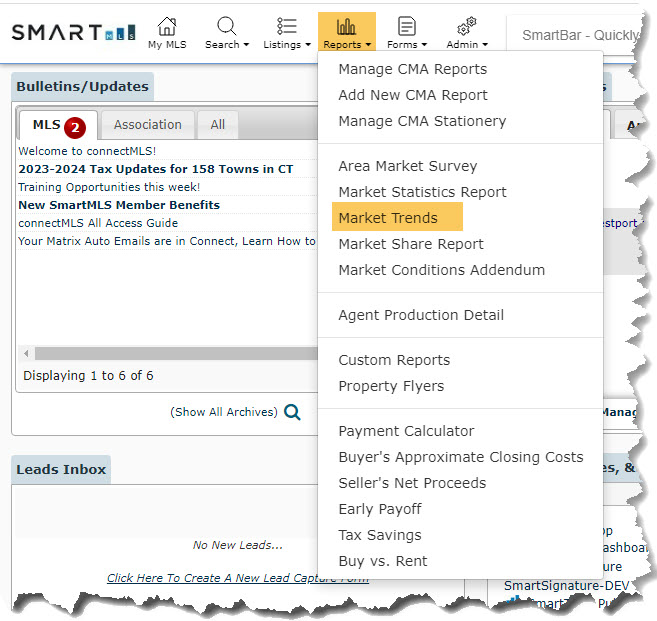
Task: Open Matrix Auto Emails bulletin
Action: [167, 241]
